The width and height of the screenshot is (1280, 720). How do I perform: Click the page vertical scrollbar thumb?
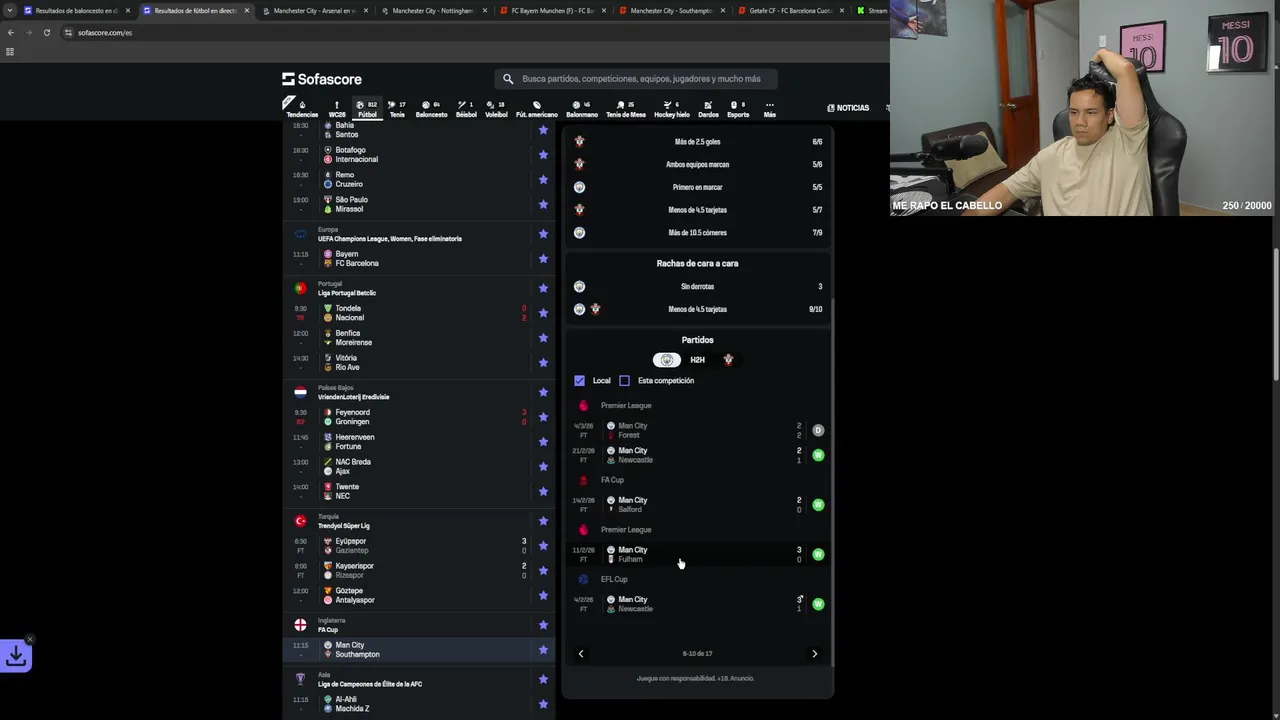point(1276,313)
